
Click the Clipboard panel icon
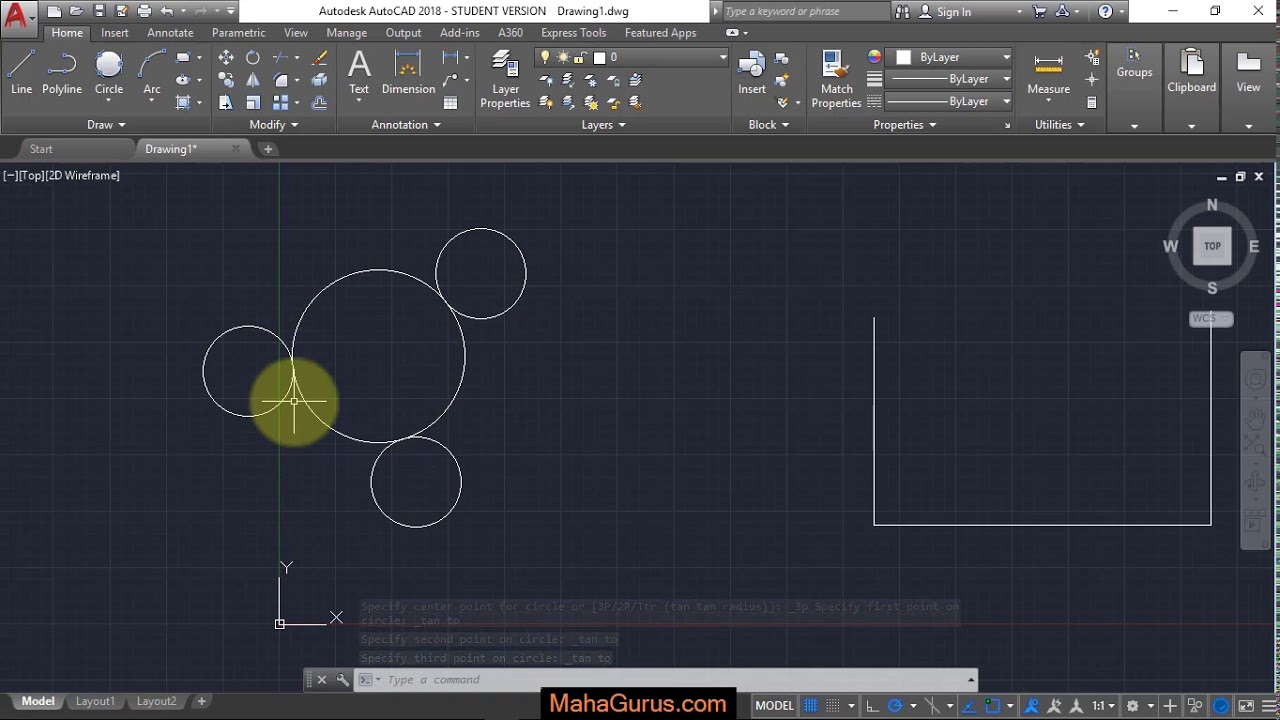tap(1191, 71)
